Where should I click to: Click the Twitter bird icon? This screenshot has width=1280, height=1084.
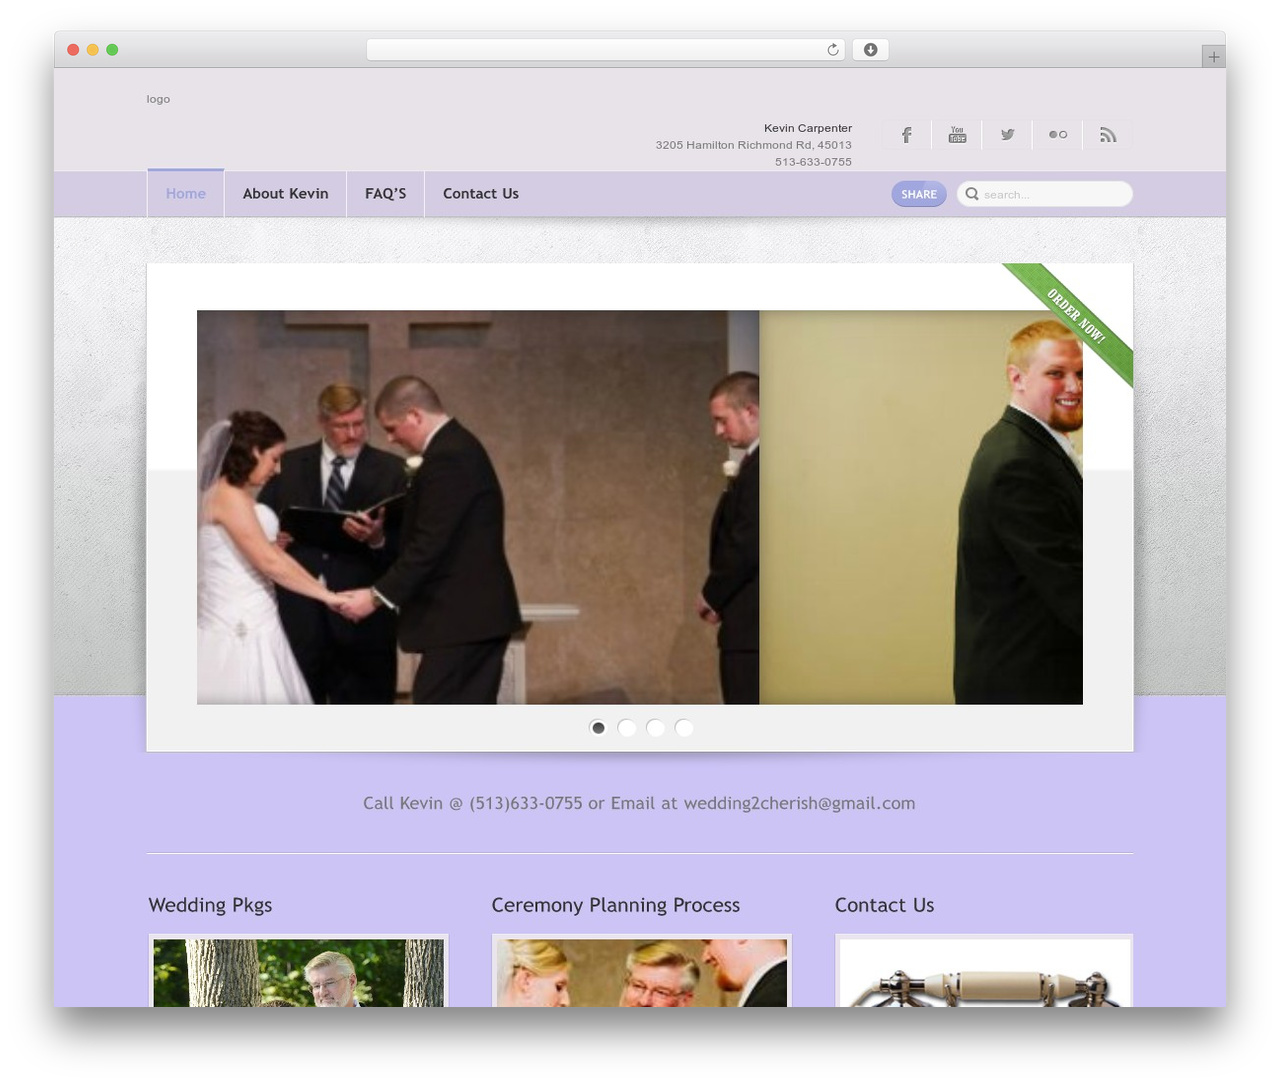1007,134
